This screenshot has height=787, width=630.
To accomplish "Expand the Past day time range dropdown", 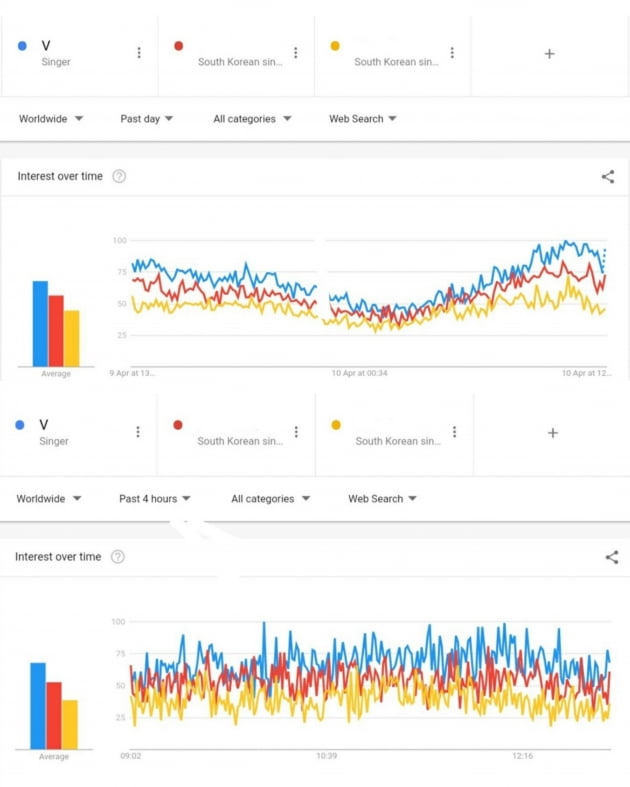I will point(147,119).
